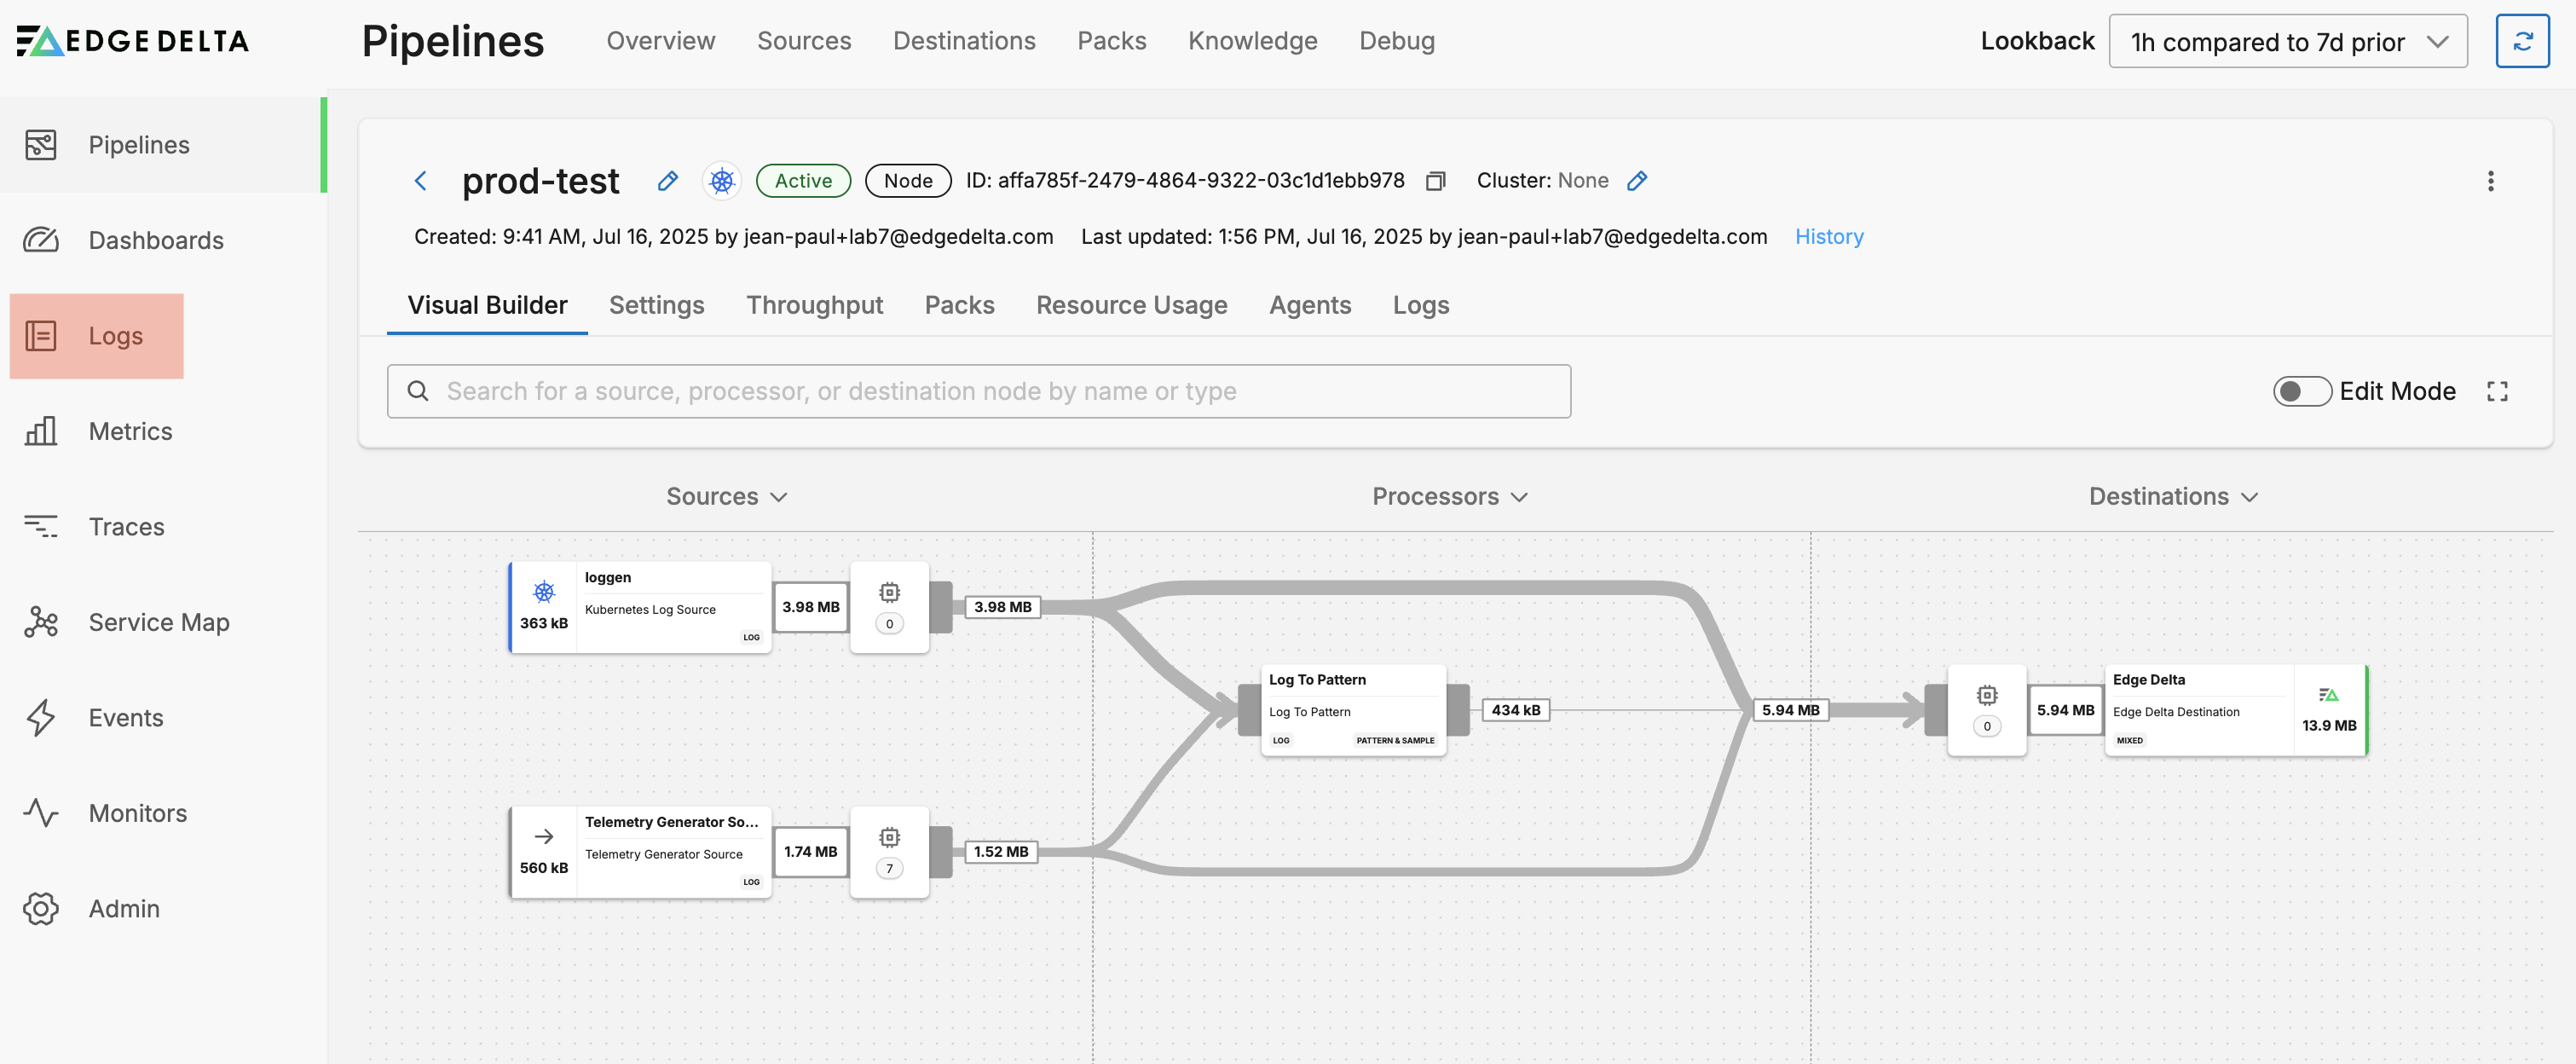Viewport: 2576px width, 1064px height.
Task: Open Destinations in the top navigation
Action: pos(964,41)
